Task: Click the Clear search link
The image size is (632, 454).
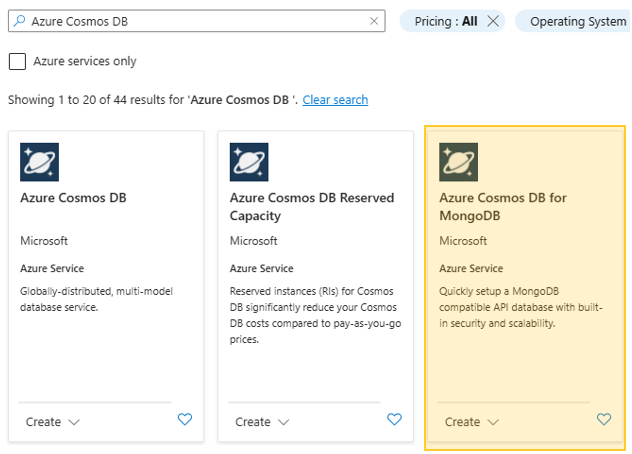Action: tap(335, 100)
